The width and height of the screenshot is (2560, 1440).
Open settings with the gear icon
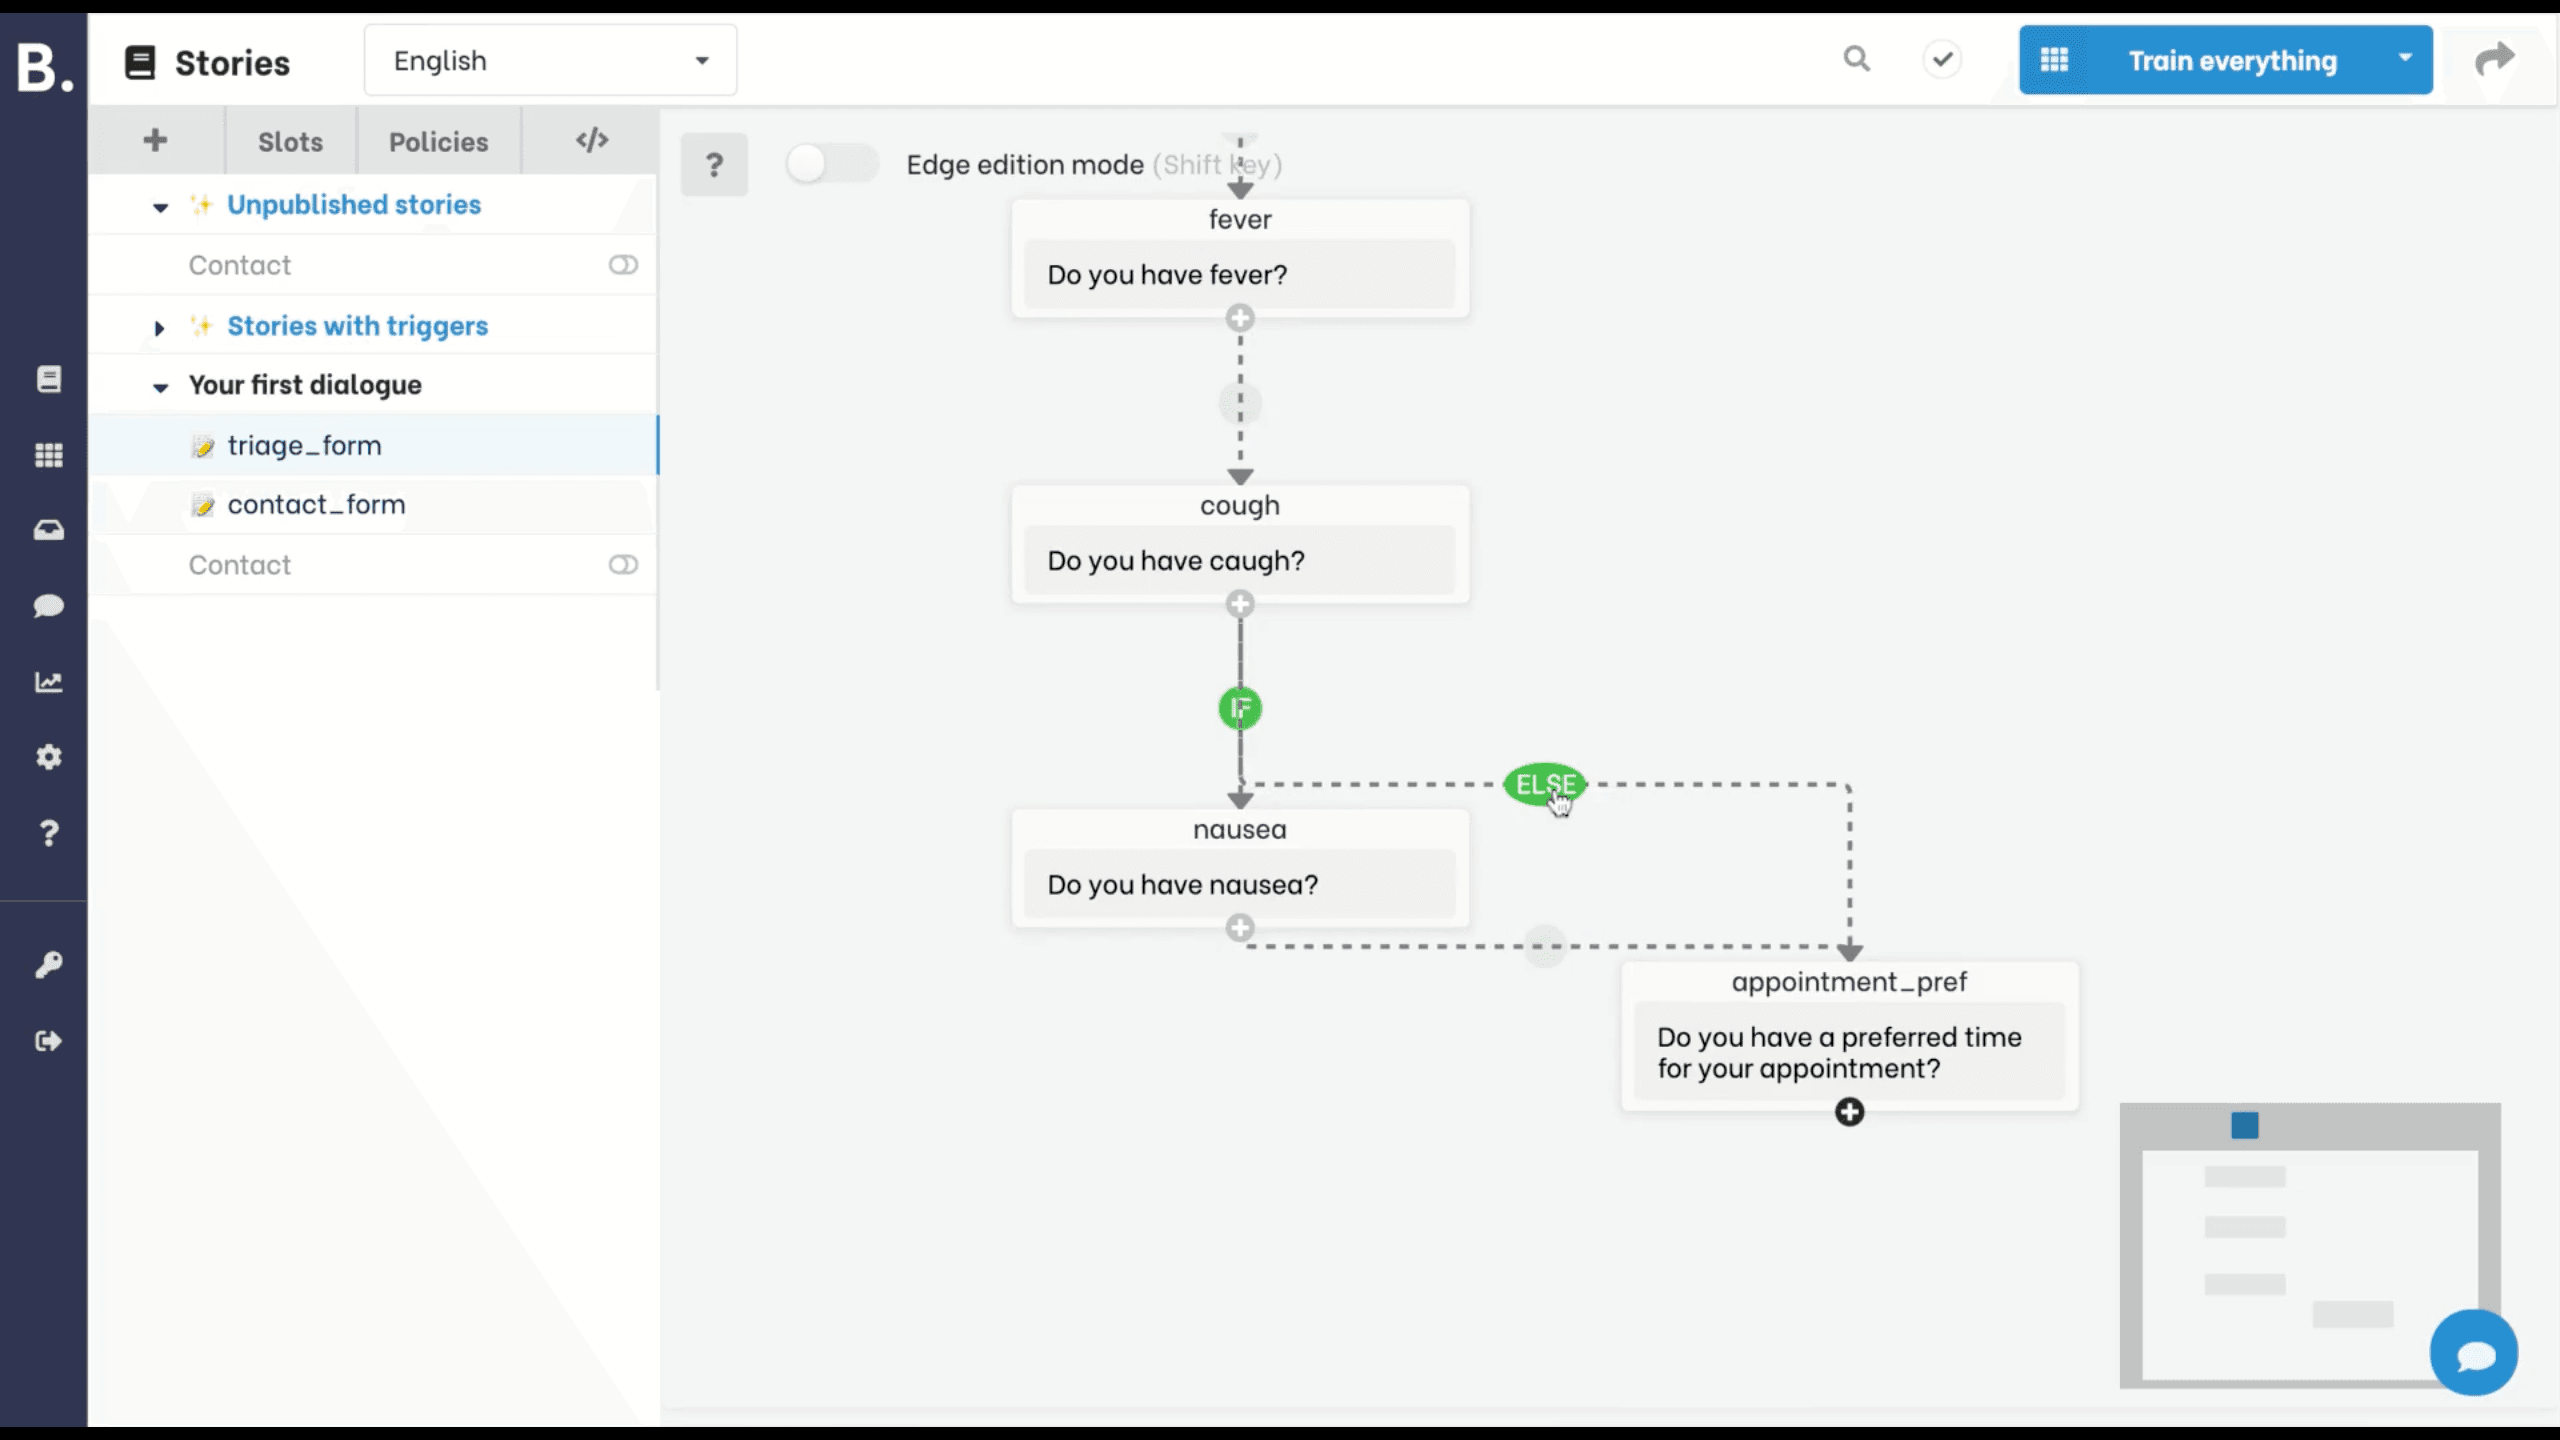pyautogui.click(x=49, y=757)
